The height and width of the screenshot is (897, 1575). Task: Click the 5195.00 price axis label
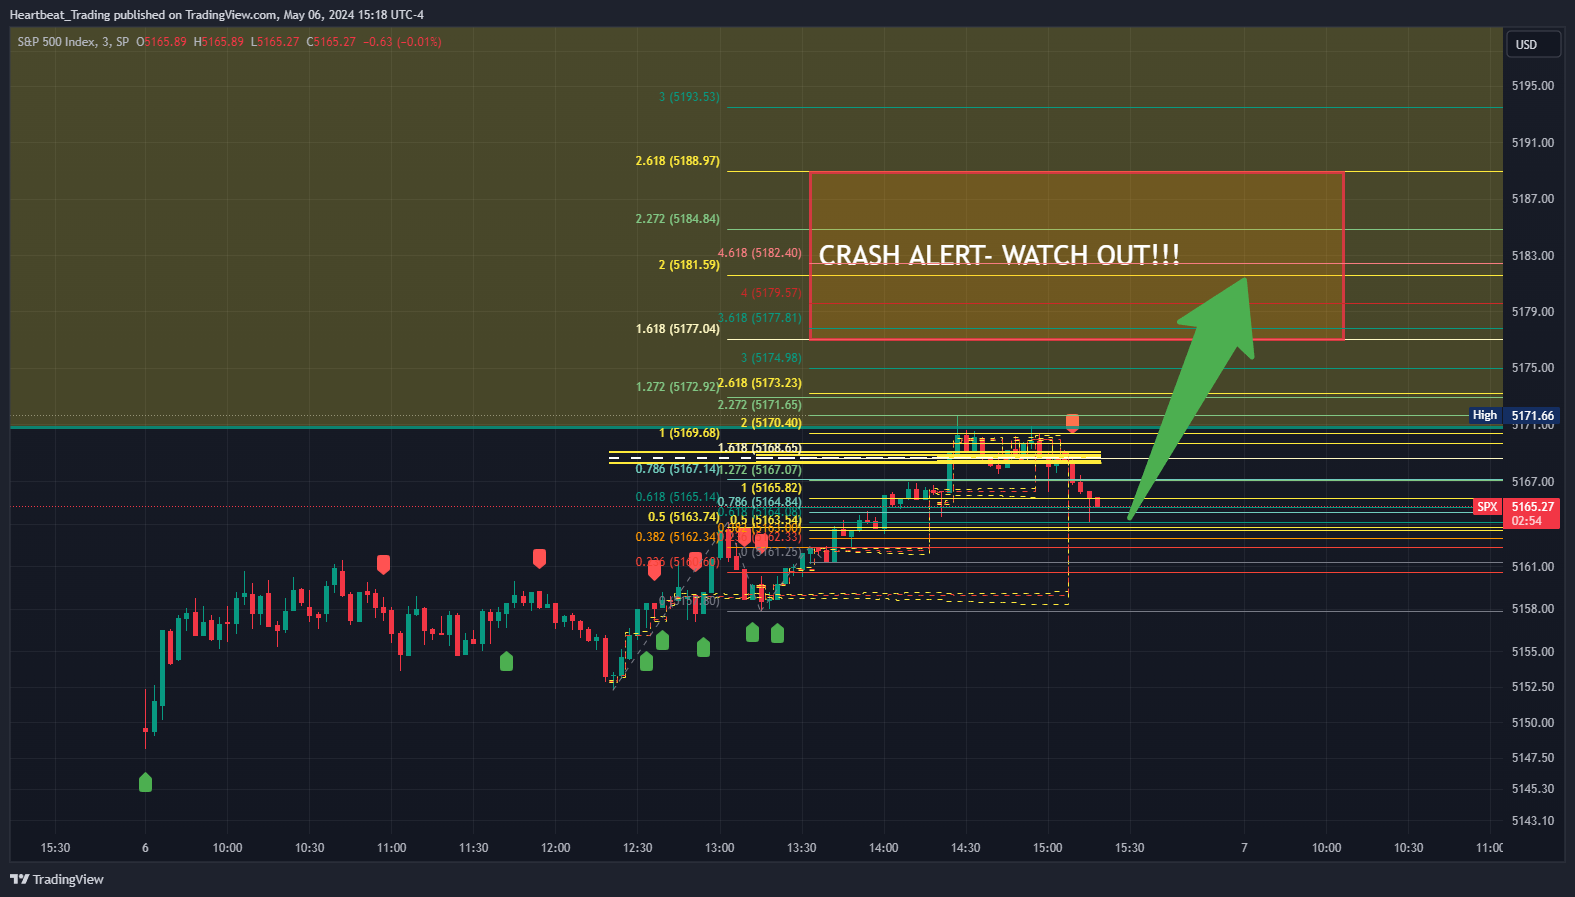pos(1533,86)
